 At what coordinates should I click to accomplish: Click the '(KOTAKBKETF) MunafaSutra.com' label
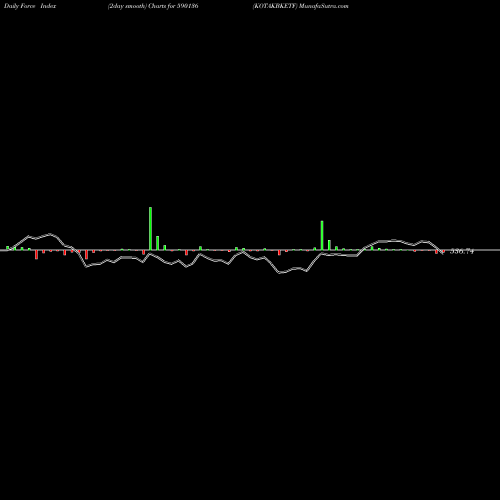click(x=300, y=6)
